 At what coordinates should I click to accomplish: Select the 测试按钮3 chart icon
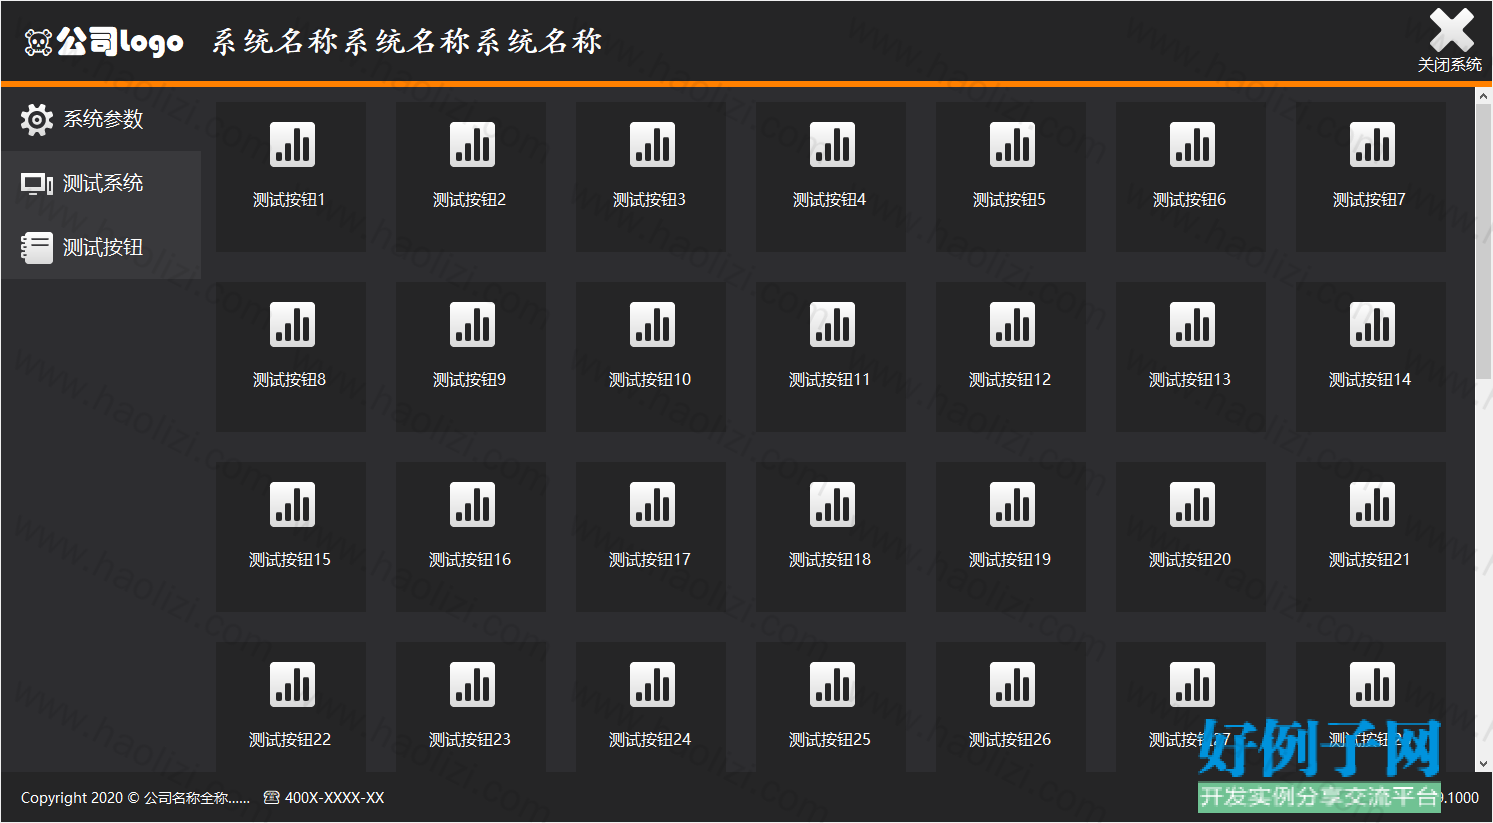click(652, 145)
